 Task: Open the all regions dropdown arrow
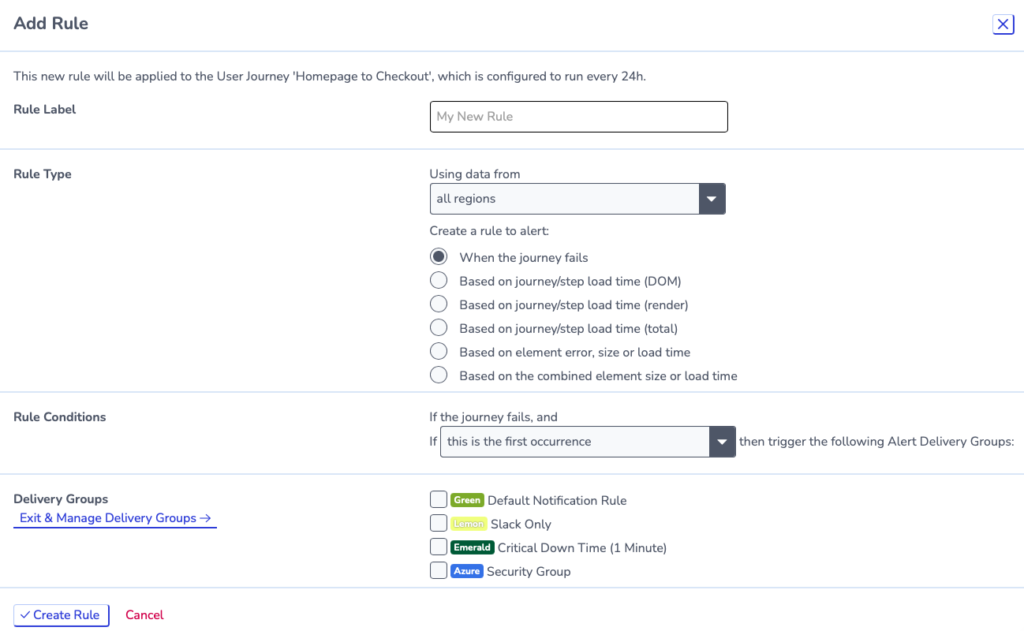[712, 199]
